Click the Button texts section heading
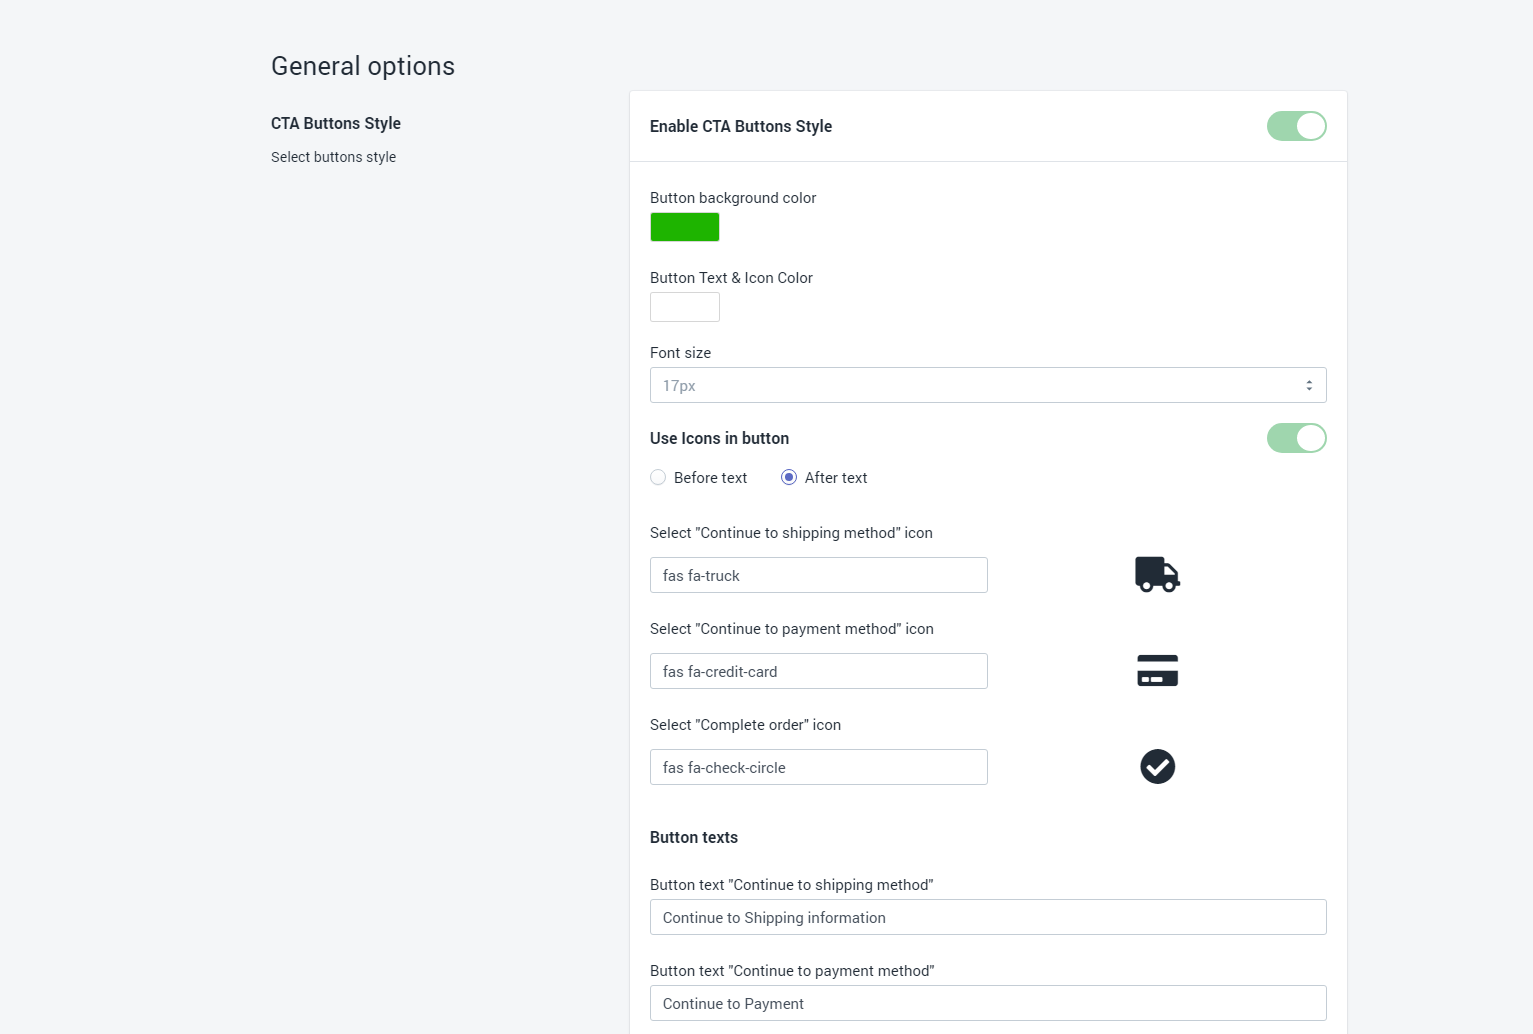The height and width of the screenshot is (1034, 1533). tap(694, 837)
